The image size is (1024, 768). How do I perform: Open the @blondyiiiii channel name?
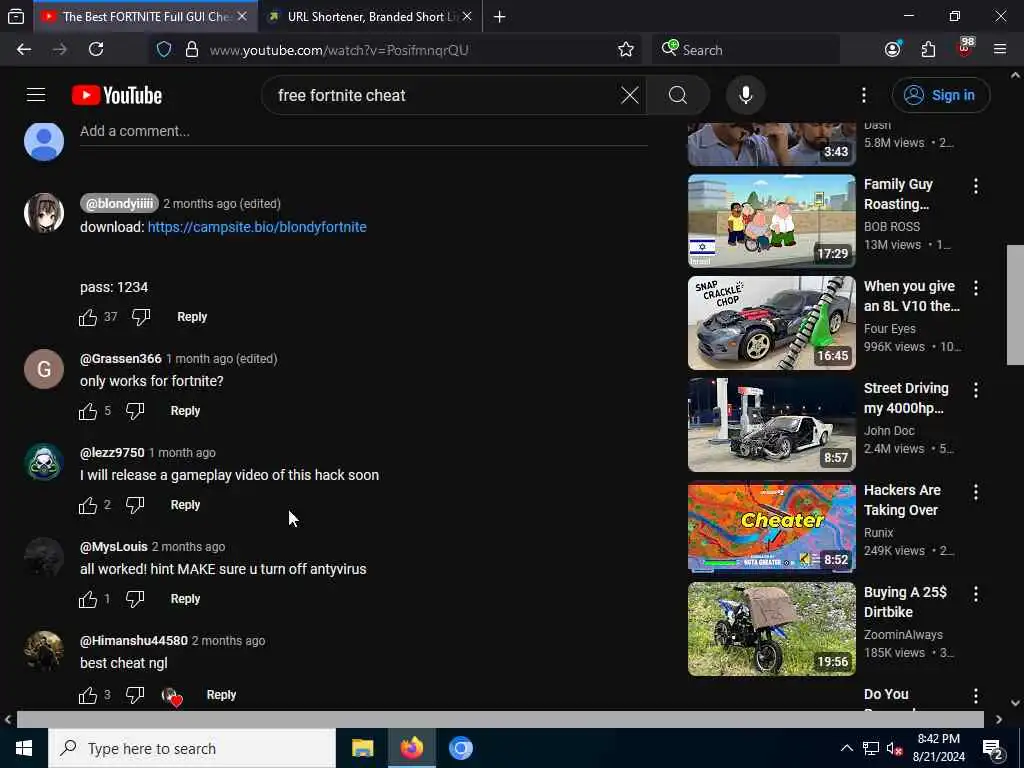coord(120,204)
